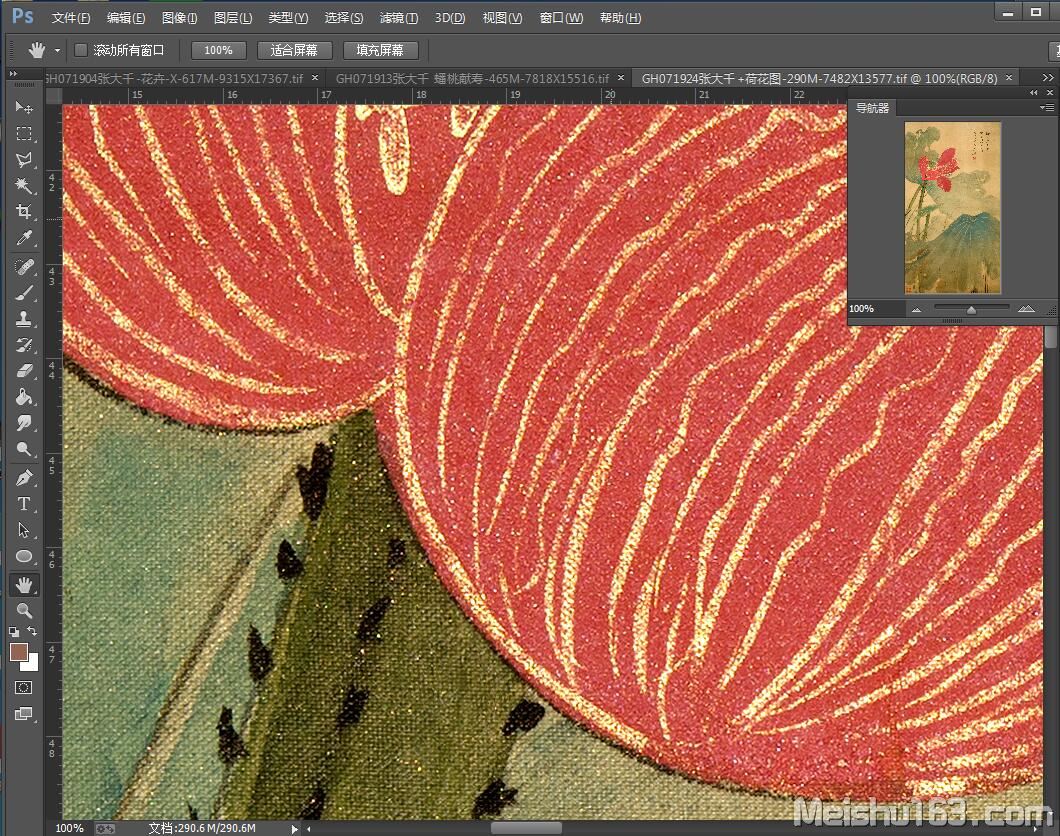
Task: Select the Brush tool
Action: coord(24,293)
